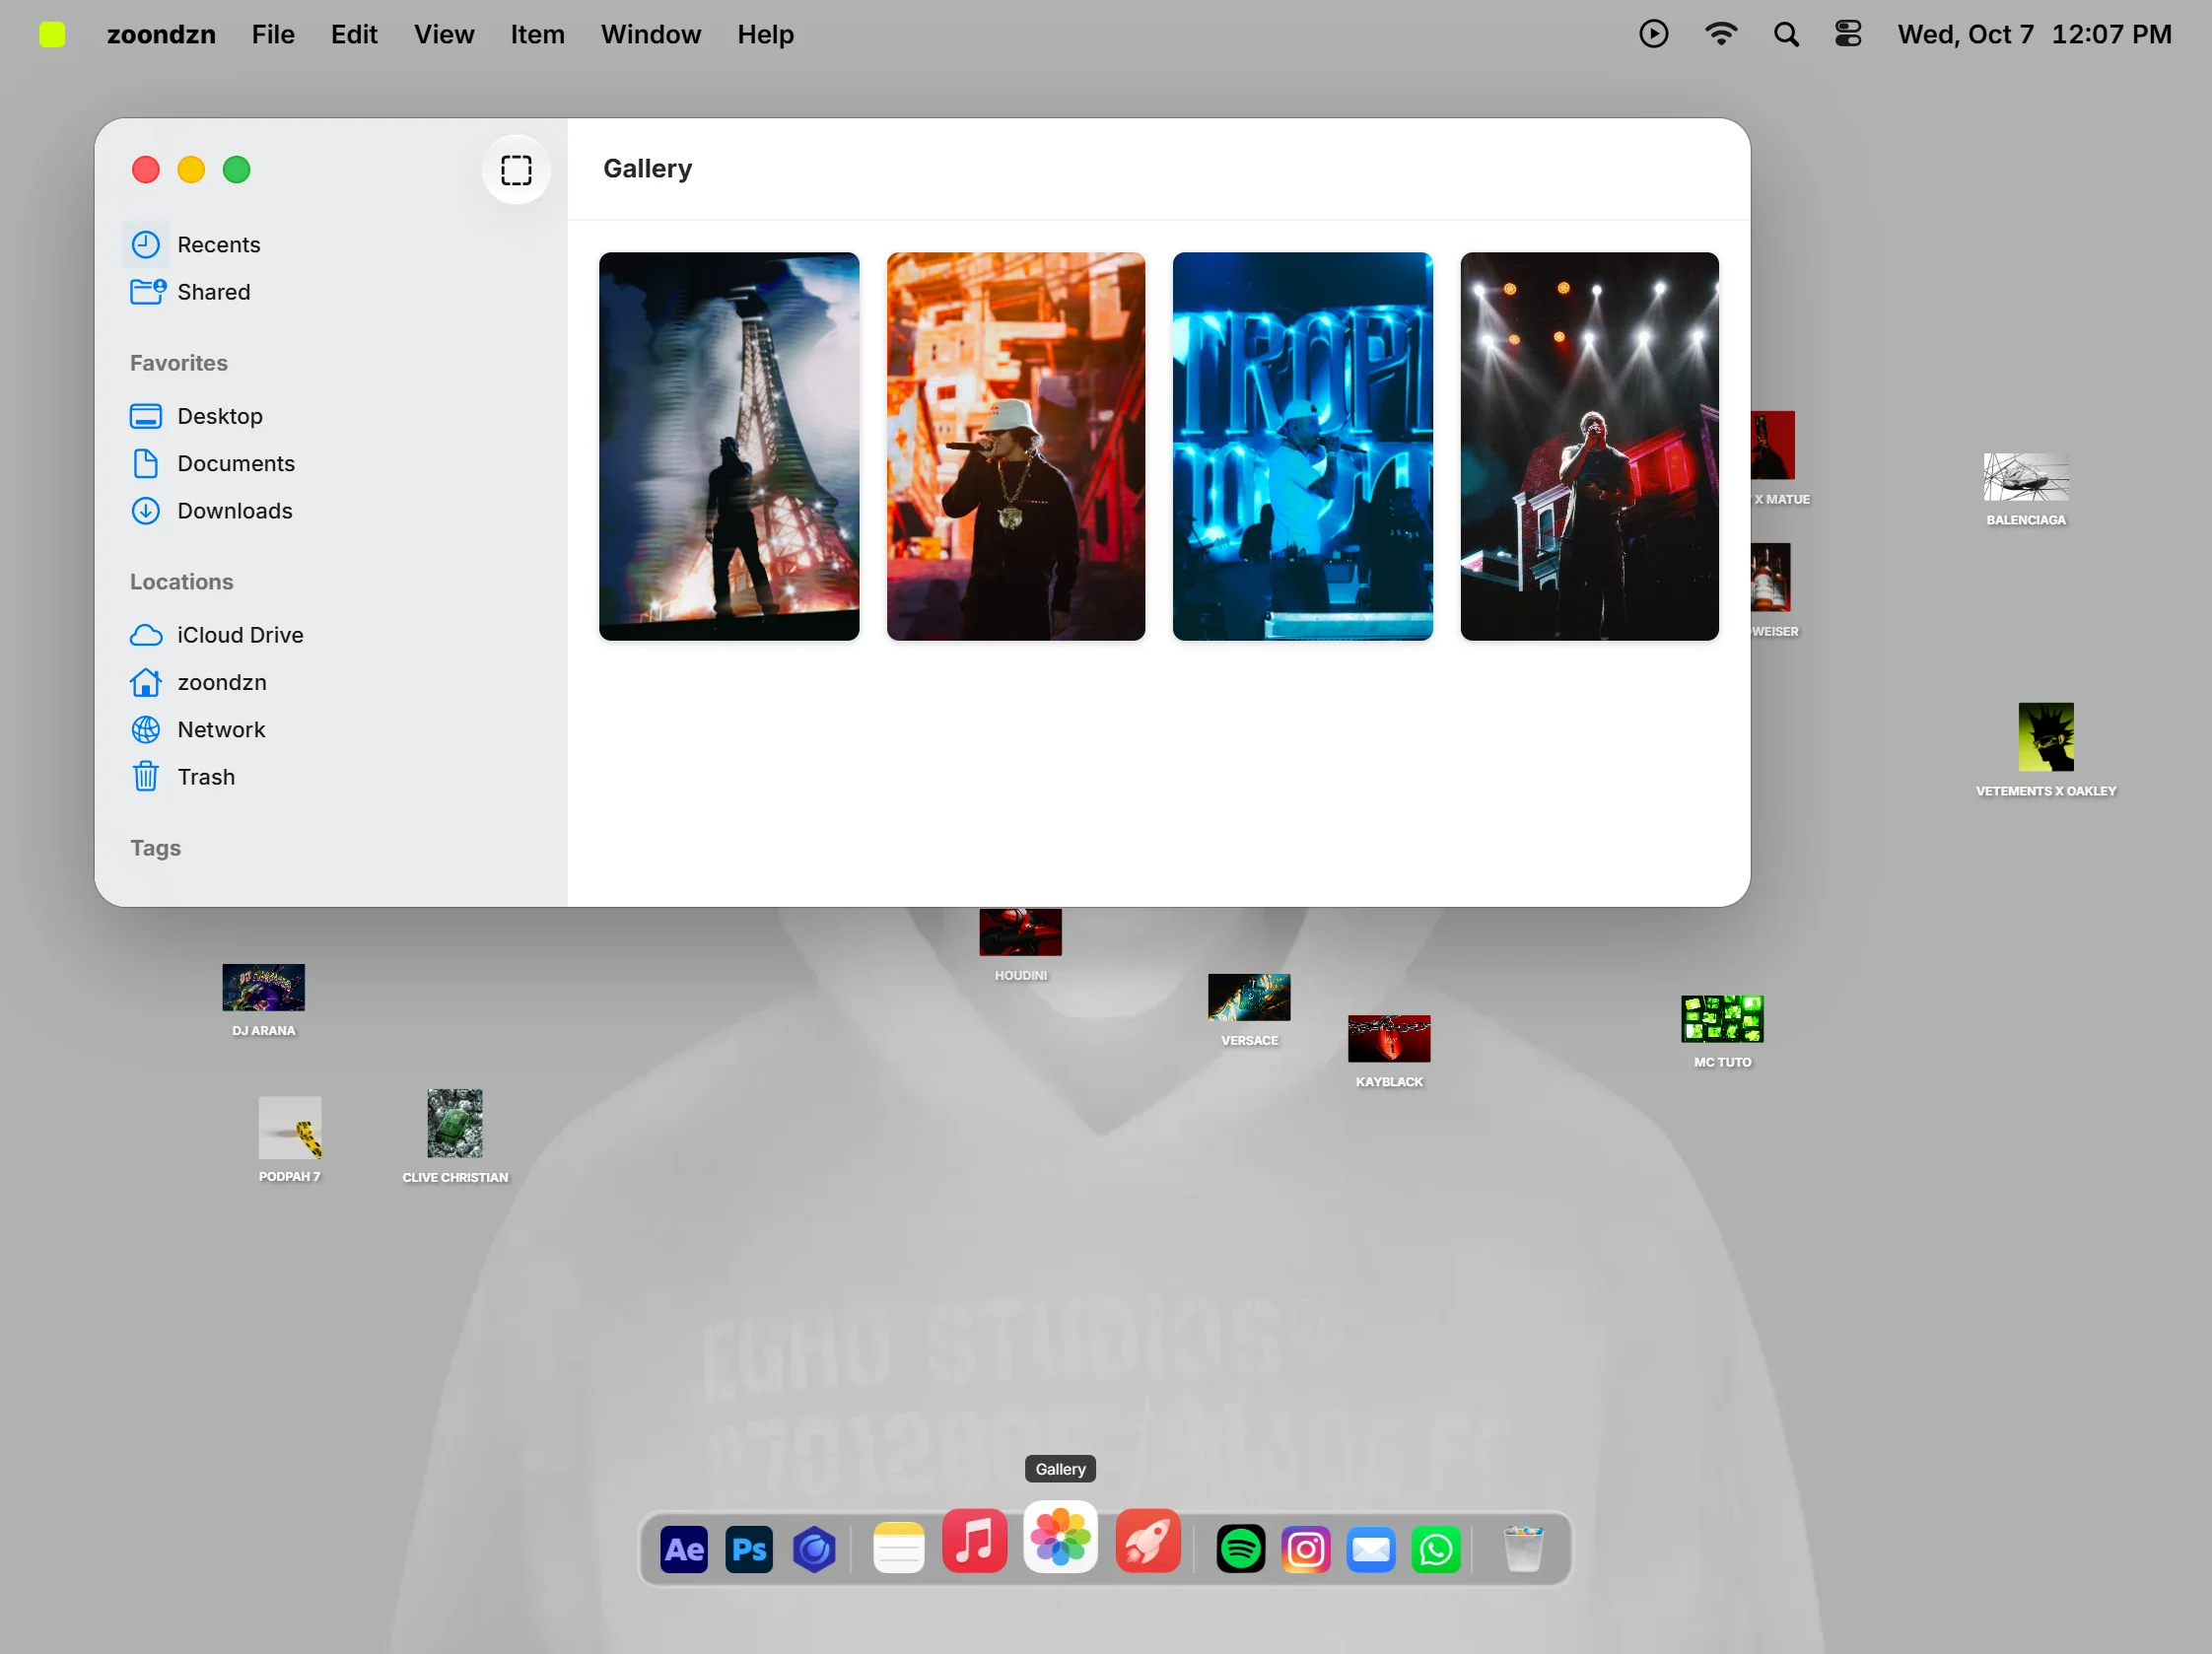Viewport: 2212px width, 1654px height.
Task: Click the Gallery photos icon in dock
Action: coord(1060,1536)
